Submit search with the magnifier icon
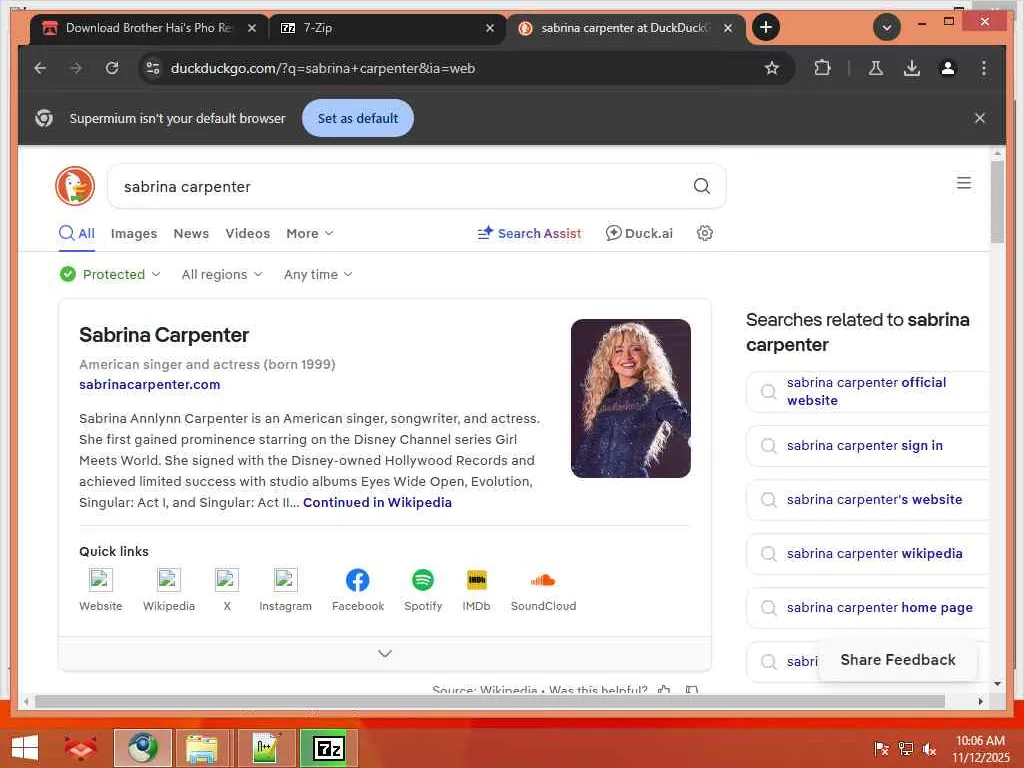This screenshot has height=768, width=1024. click(x=701, y=186)
